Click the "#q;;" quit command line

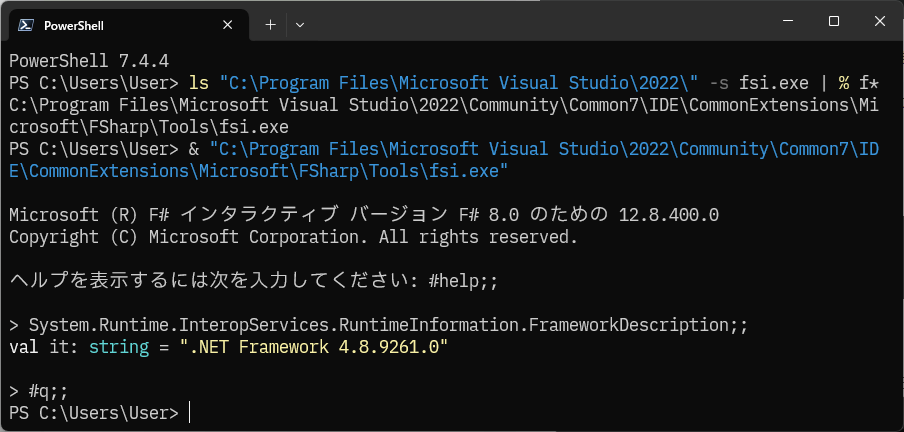[39, 392]
